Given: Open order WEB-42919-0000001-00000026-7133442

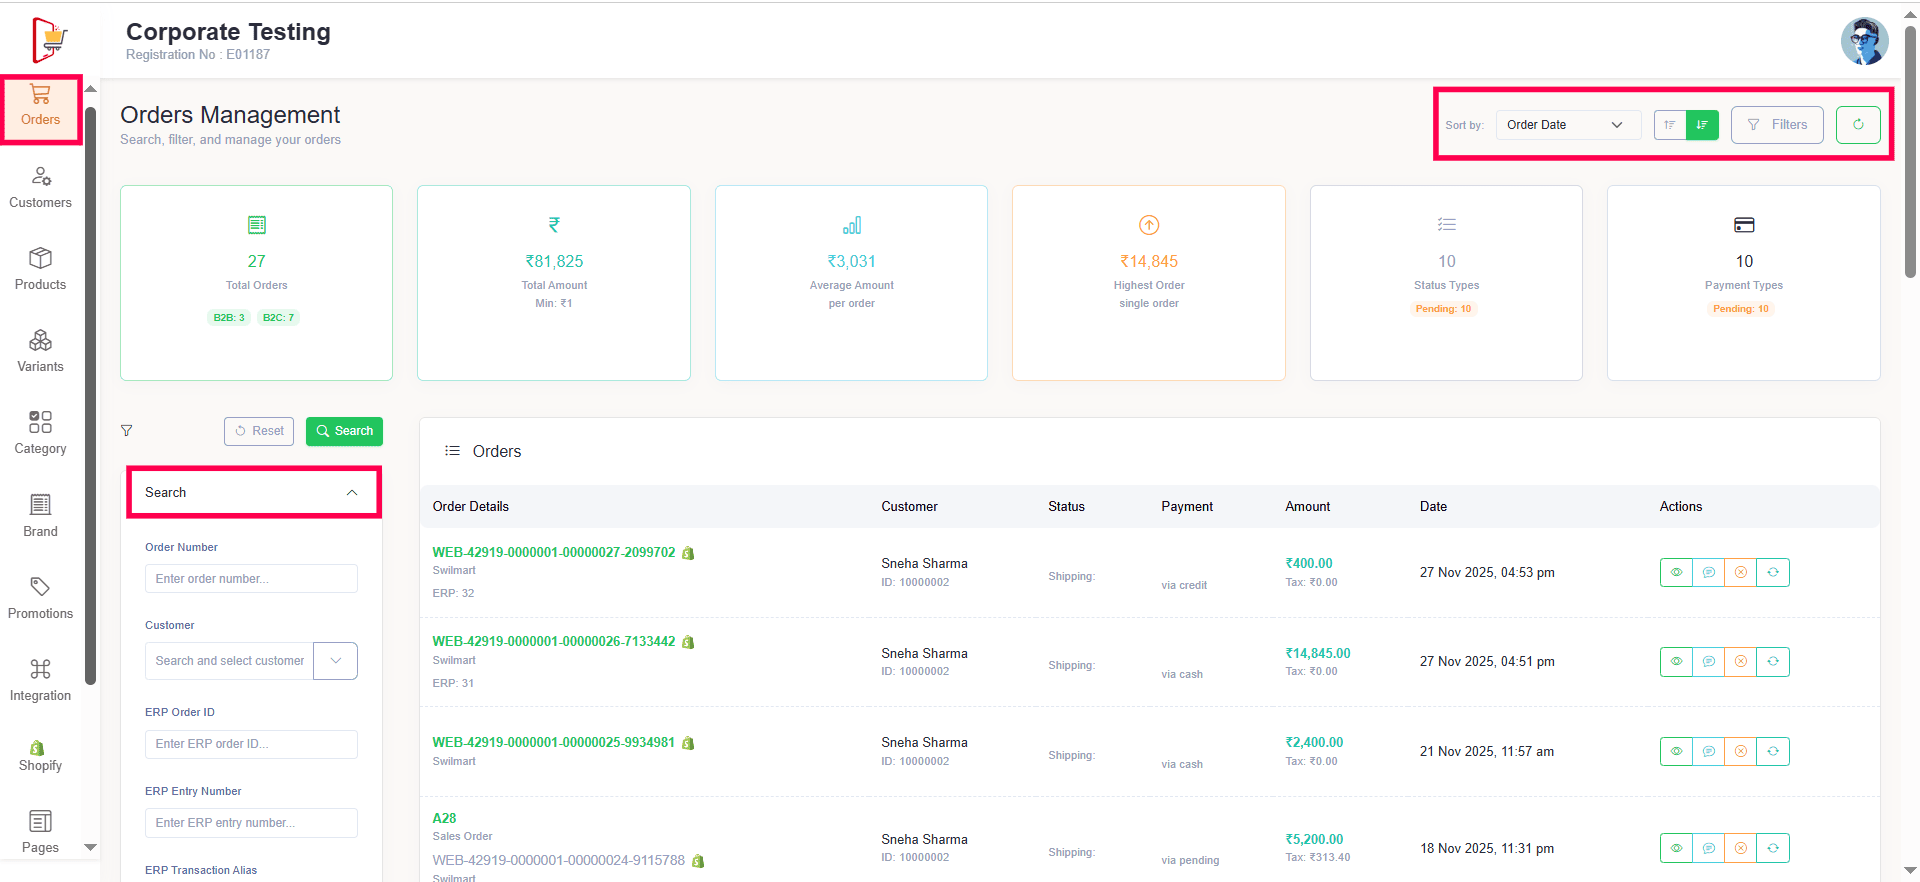Looking at the screenshot, I should pos(553,642).
